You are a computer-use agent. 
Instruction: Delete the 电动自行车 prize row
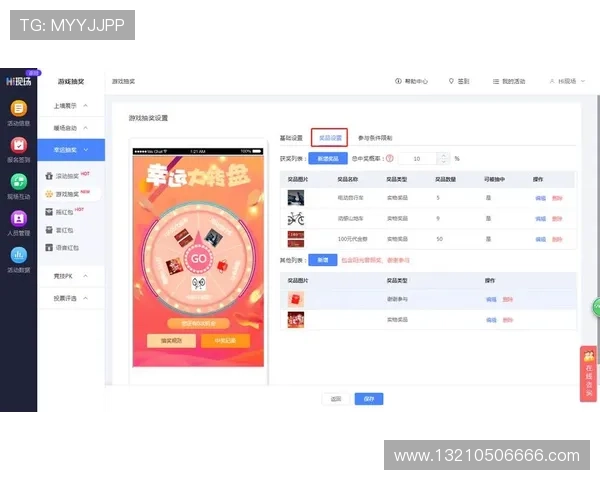tap(557, 198)
